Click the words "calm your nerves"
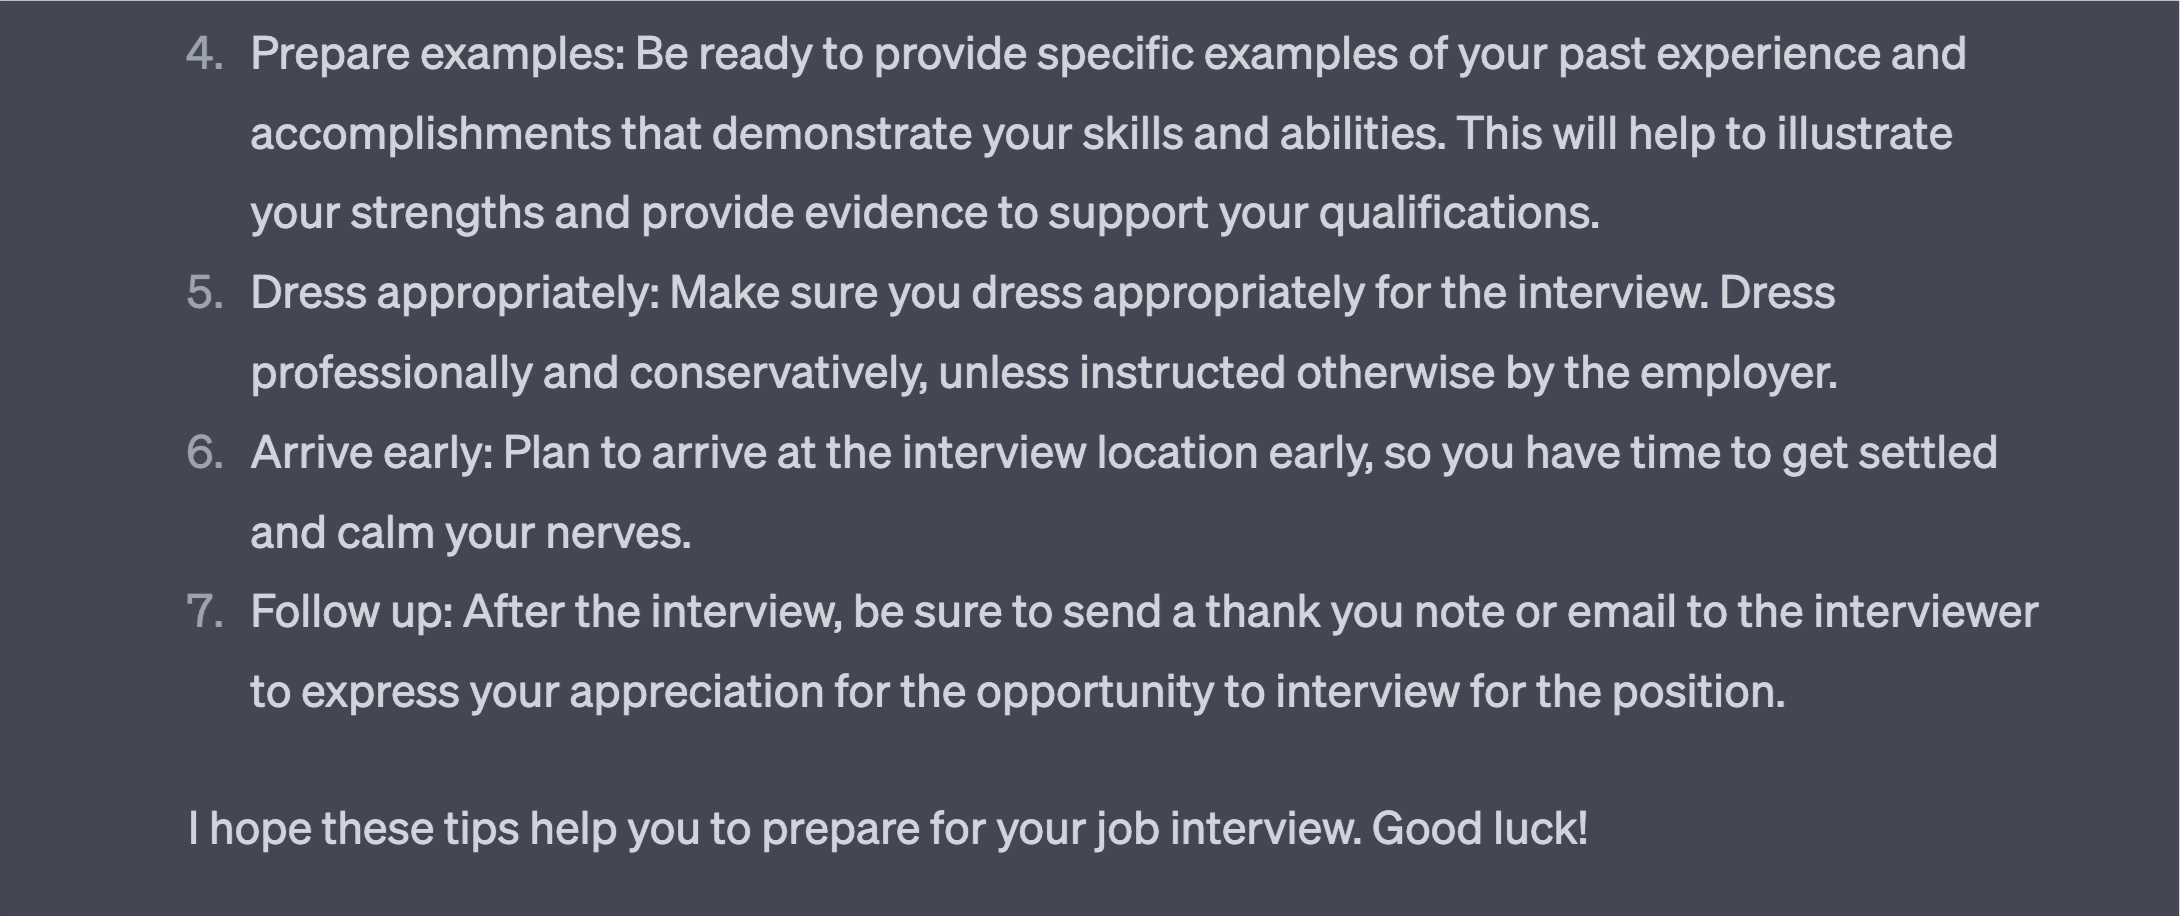This screenshot has height=916, width=2180. [513, 533]
